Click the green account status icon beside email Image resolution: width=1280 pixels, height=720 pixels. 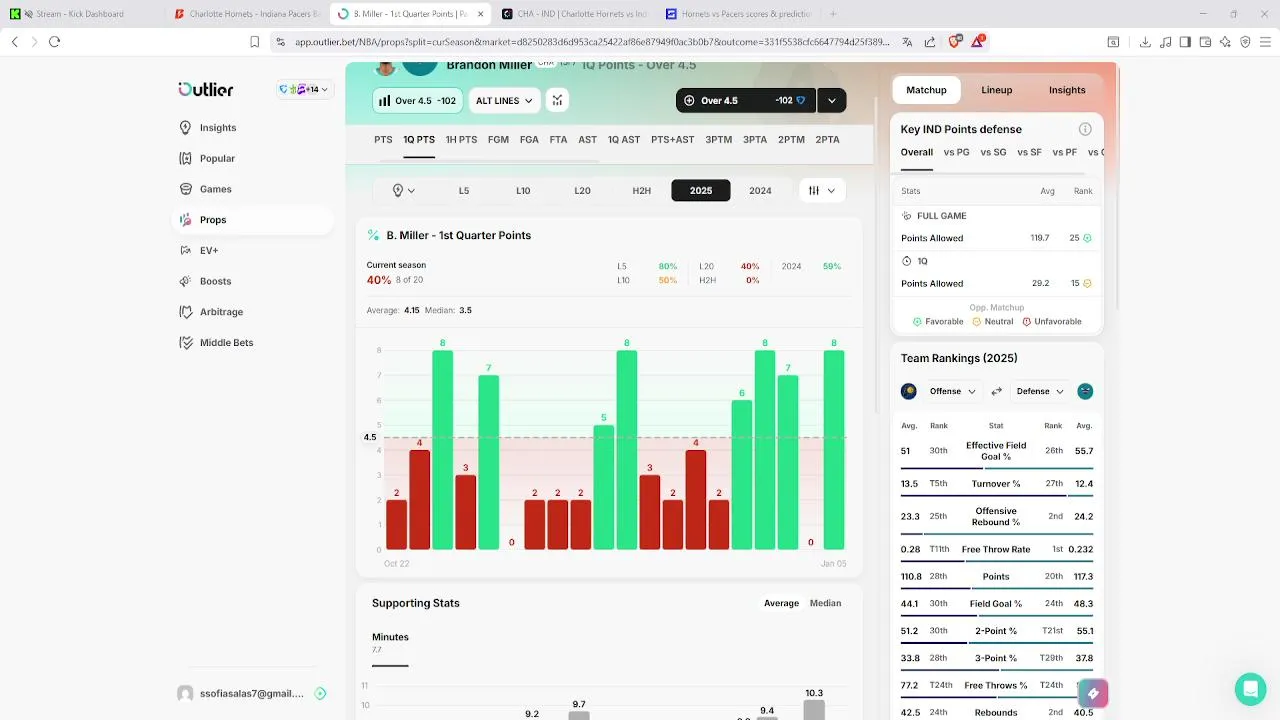click(320, 693)
